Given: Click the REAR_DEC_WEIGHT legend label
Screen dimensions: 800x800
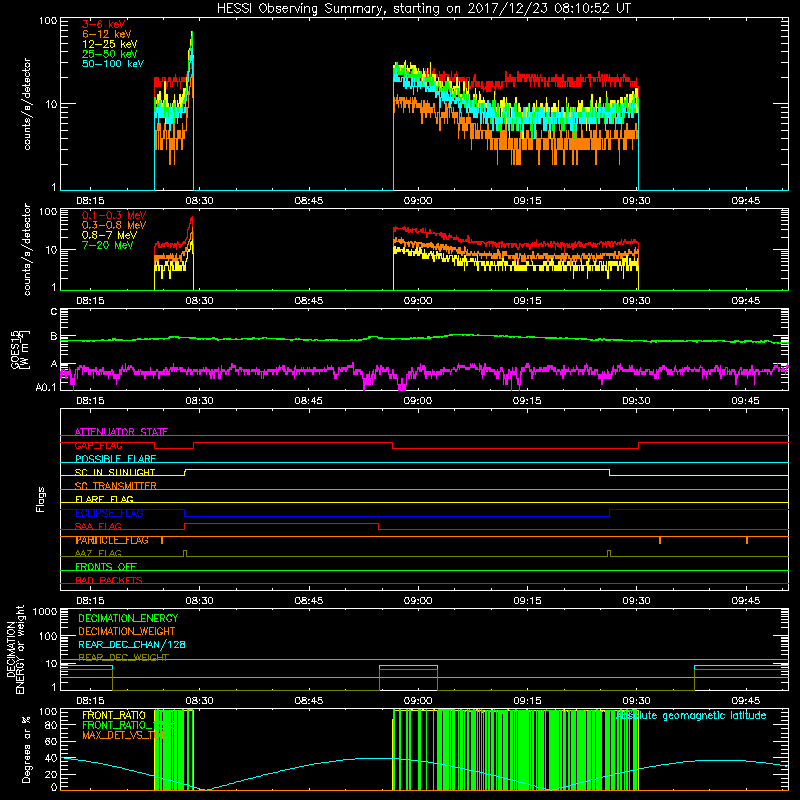Looking at the screenshot, I should click(x=123, y=657).
